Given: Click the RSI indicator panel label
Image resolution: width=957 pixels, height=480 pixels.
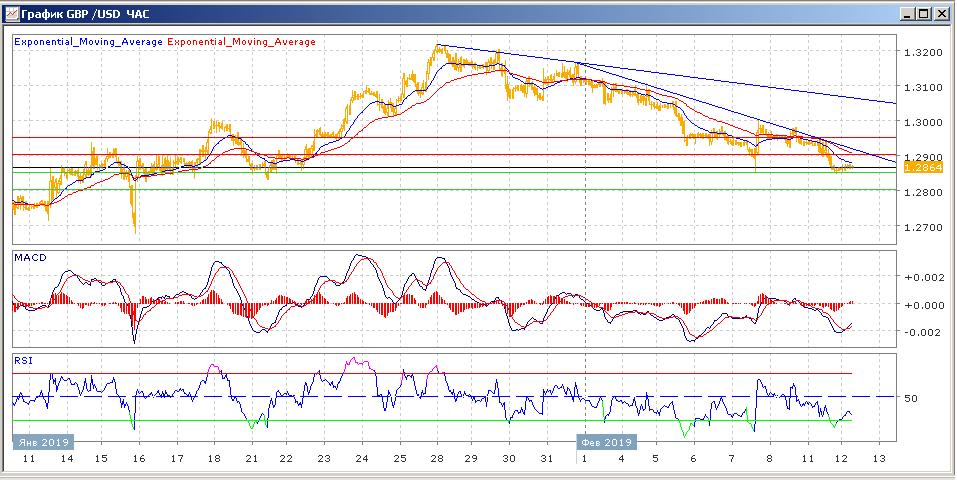Looking at the screenshot, I should pos(22,359).
